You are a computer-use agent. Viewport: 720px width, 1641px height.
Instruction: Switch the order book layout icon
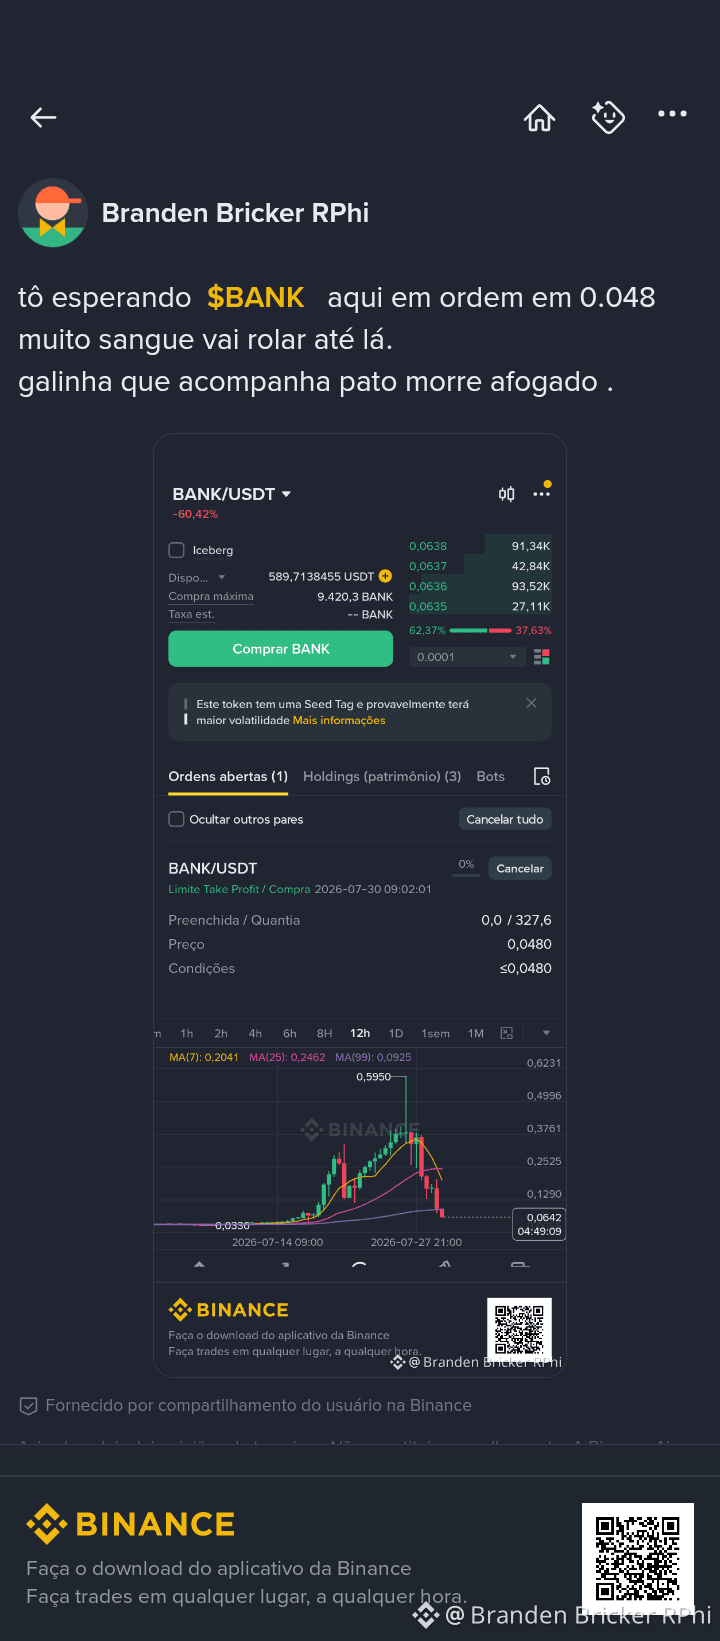click(x=542, y=657)
